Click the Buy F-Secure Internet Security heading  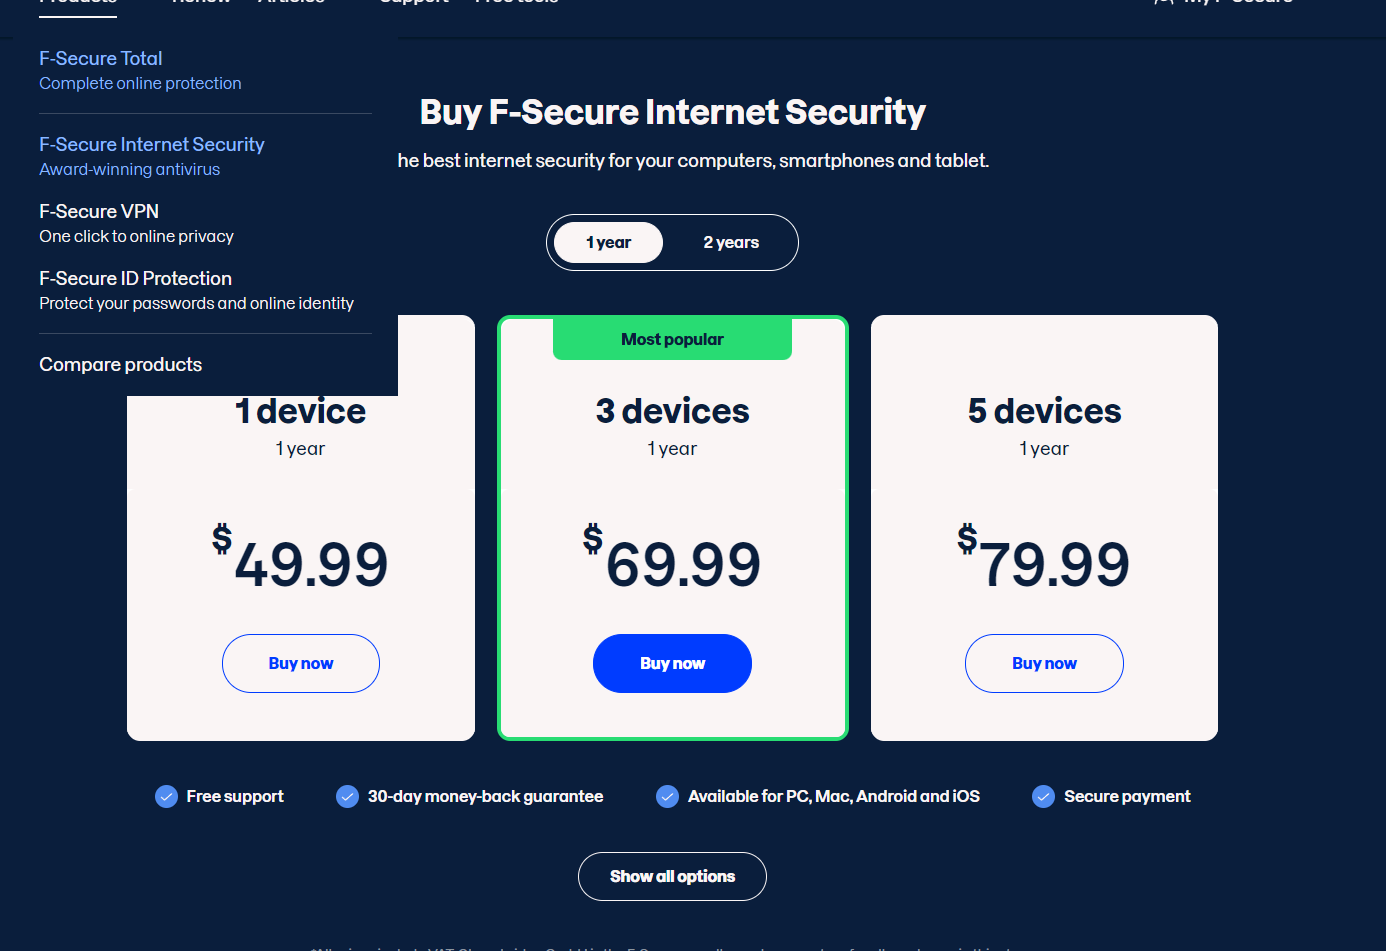[x=672, y=112]
